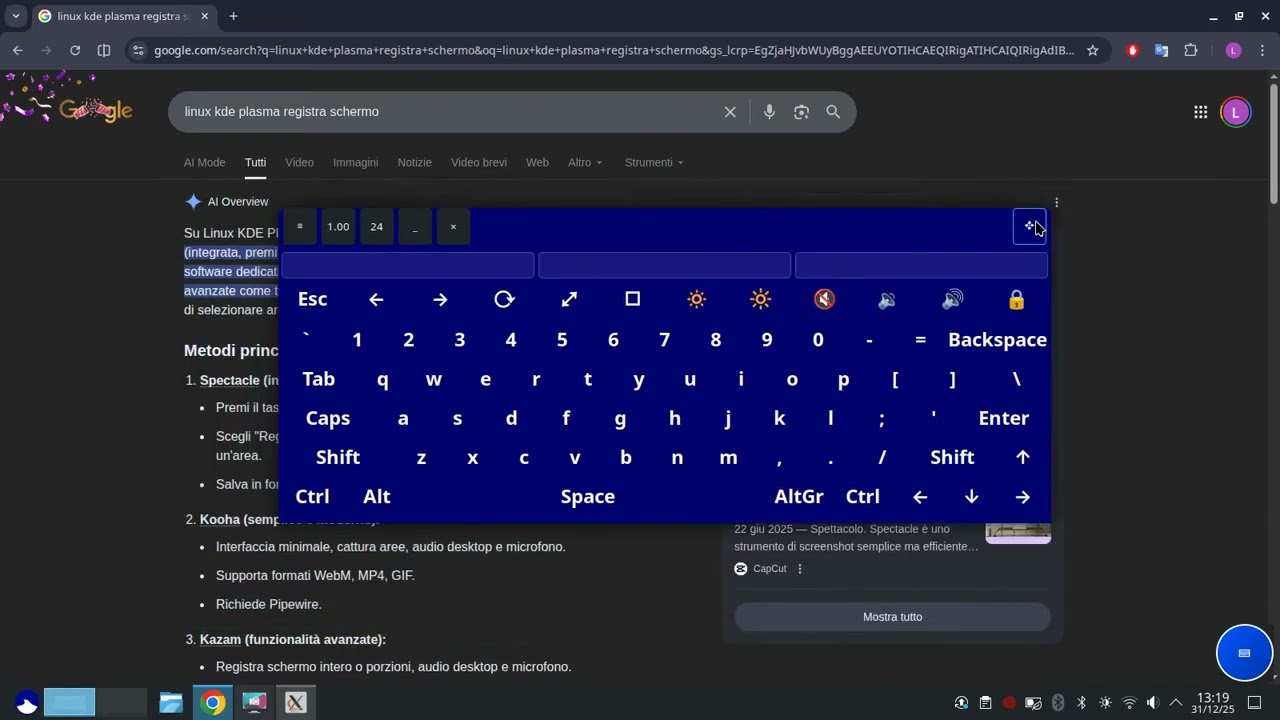Tap the refresh key on the virtual keyboard

[504, 299]
